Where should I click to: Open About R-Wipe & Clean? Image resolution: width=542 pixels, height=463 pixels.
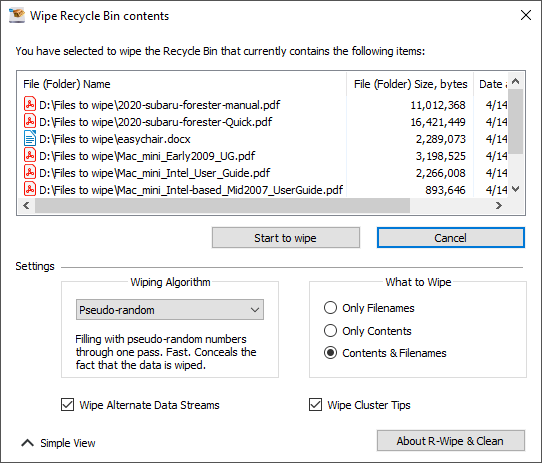tap(450, 441)
